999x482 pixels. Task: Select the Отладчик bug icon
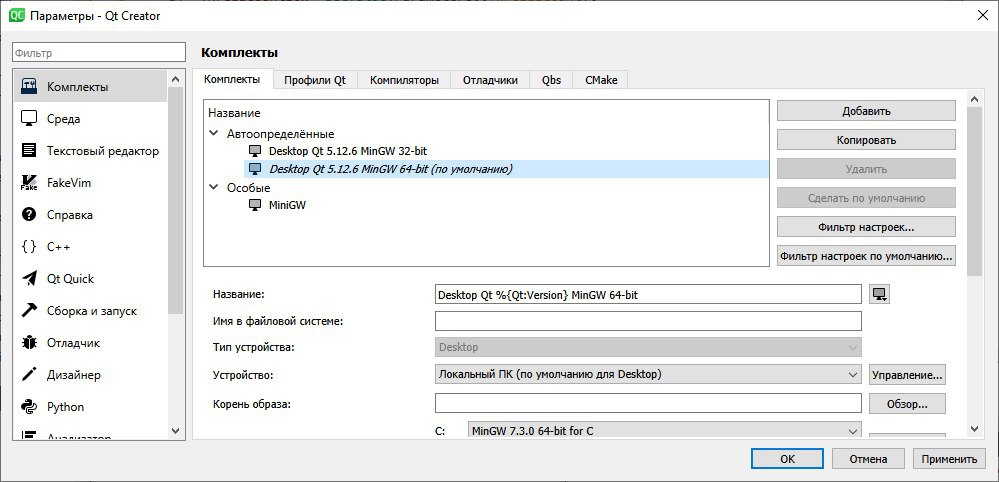coord(29,343)
